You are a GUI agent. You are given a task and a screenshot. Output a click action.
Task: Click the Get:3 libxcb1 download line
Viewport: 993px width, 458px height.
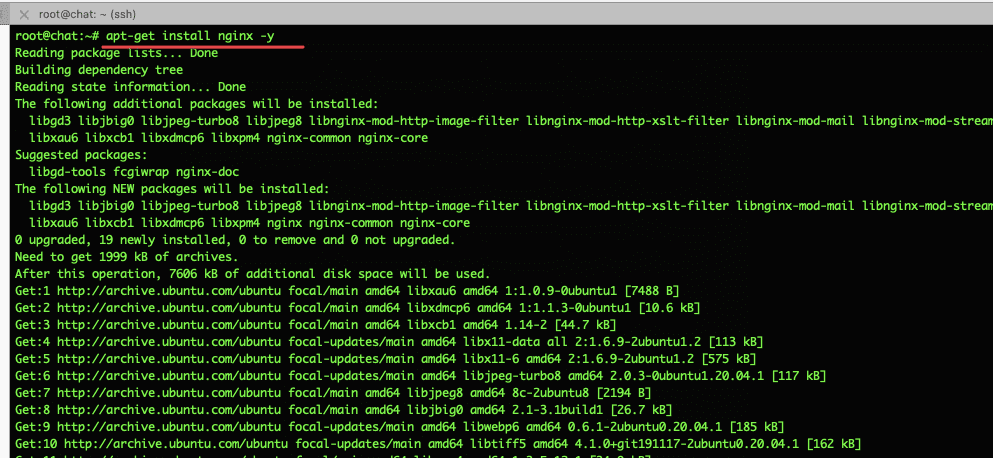315,325
